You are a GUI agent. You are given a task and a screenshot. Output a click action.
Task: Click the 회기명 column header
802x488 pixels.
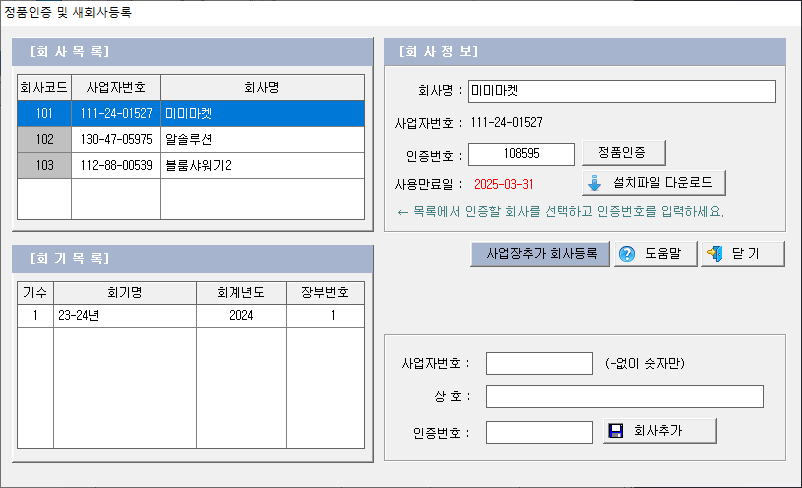tap(125, 293)
